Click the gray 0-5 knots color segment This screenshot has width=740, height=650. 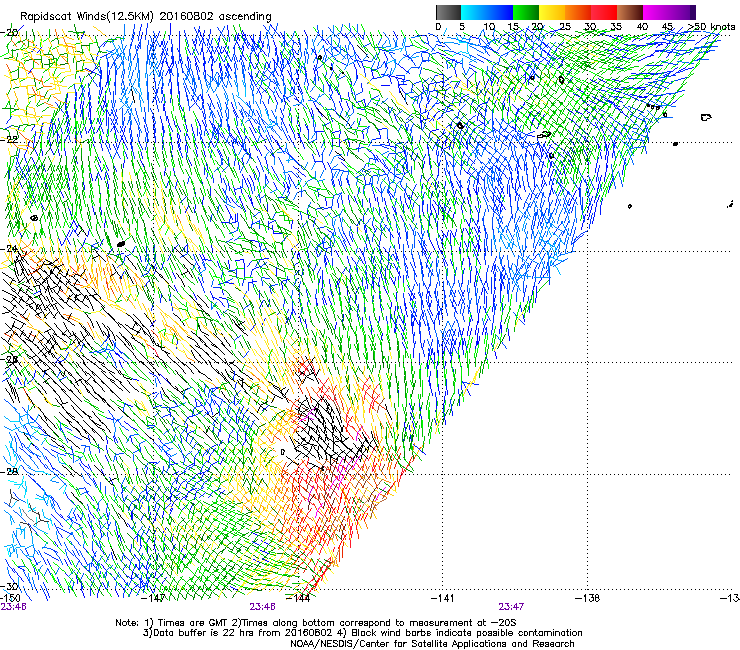point(448,12)
